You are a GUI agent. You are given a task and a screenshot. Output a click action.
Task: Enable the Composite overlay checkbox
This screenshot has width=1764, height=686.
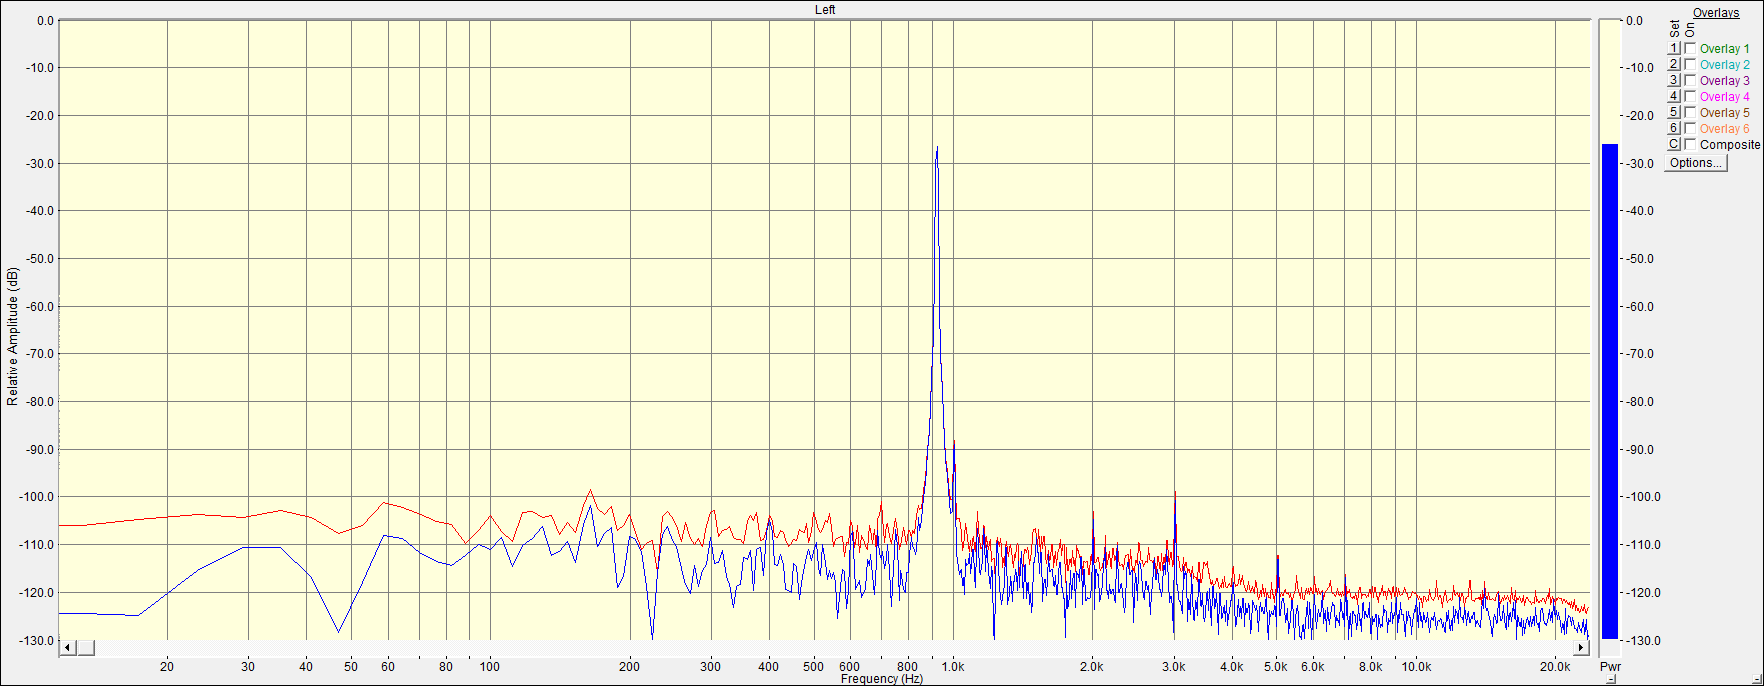[1690, 144]
